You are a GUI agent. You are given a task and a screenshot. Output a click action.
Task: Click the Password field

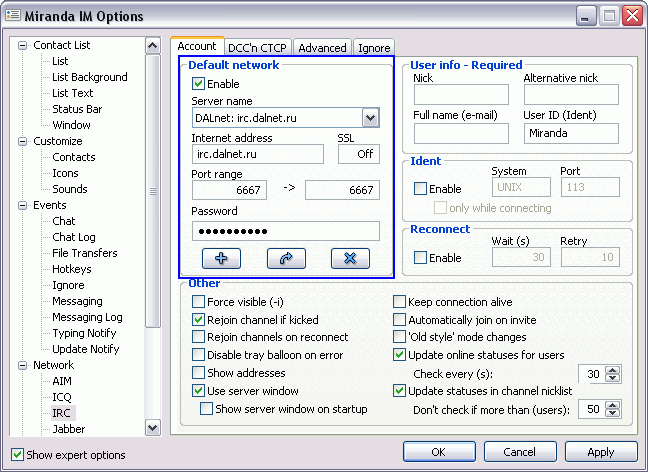(286, 231)
